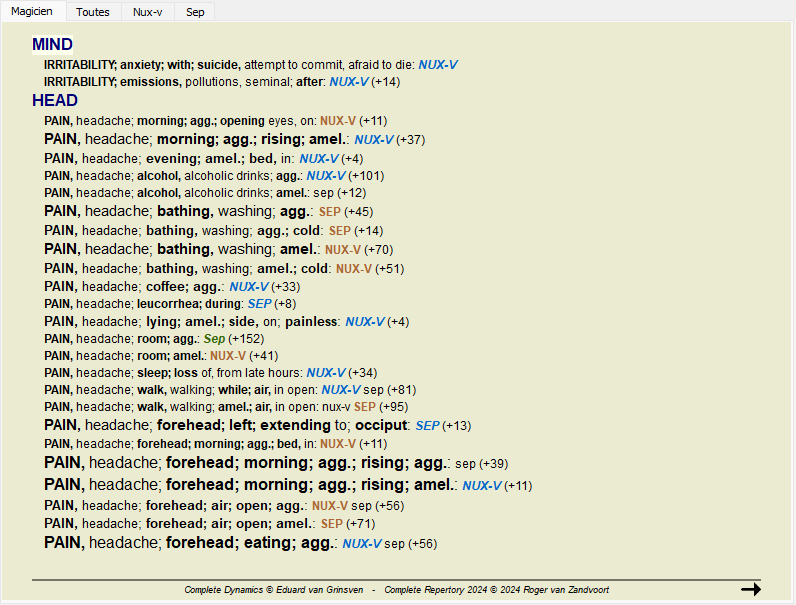Click sep in forehead eating agg. rubric
796x605 pixels.
click(395, 544)
